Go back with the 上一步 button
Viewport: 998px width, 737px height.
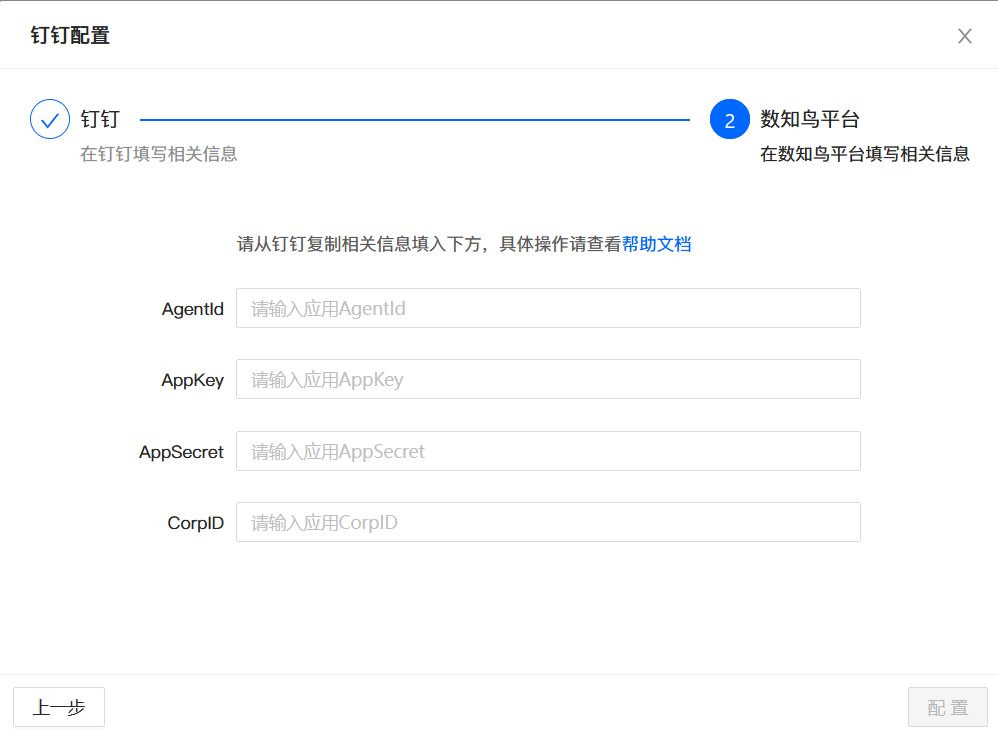coord(59,707)
